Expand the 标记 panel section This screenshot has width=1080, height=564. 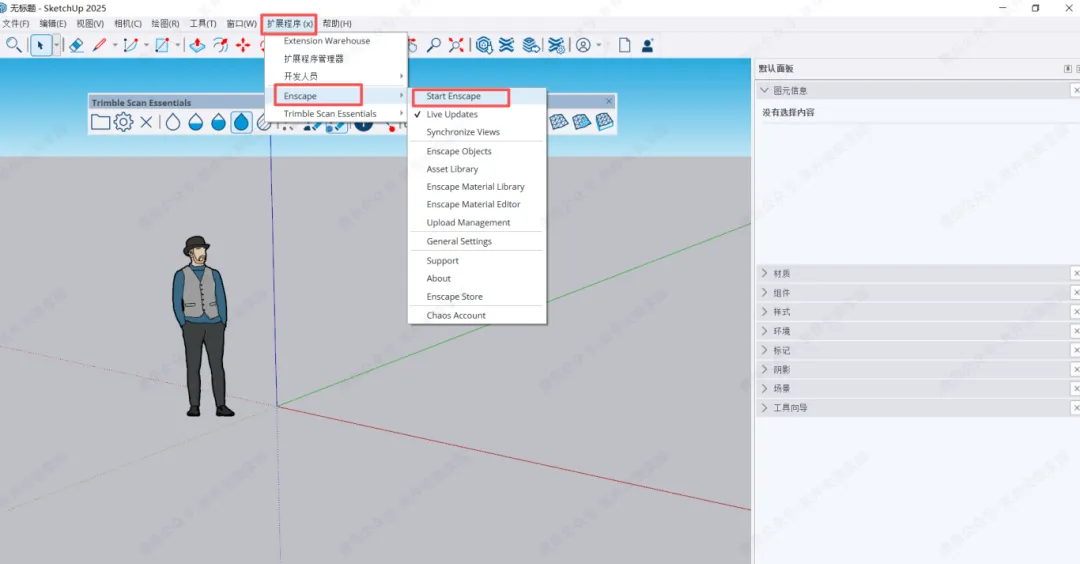click(x=764, y=351)
